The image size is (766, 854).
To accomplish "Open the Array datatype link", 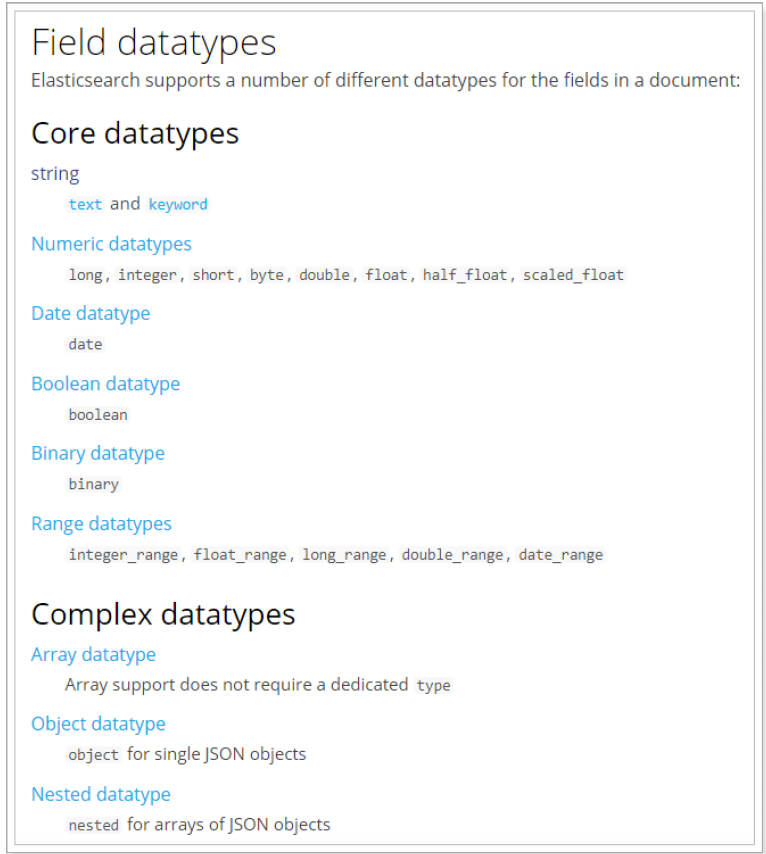I will point(93,654).
